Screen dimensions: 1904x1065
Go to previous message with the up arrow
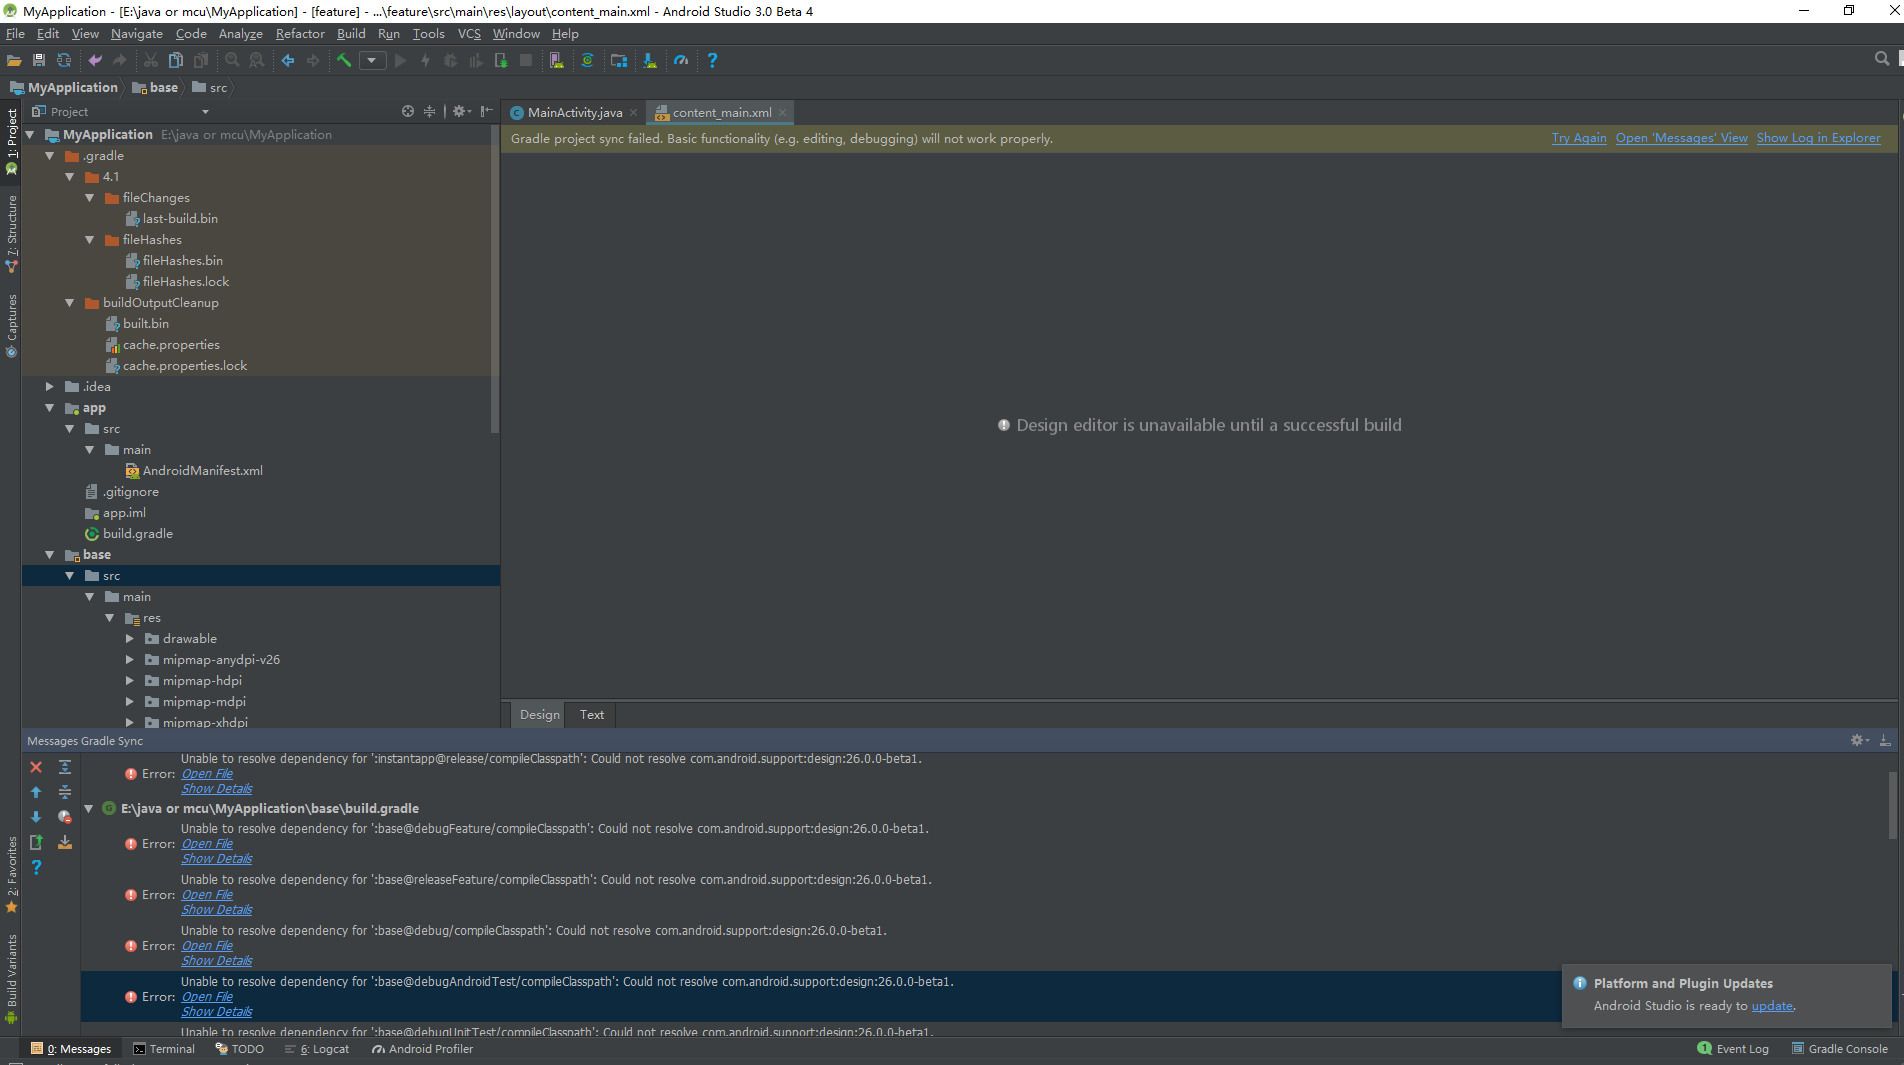[x=36, y=792]
